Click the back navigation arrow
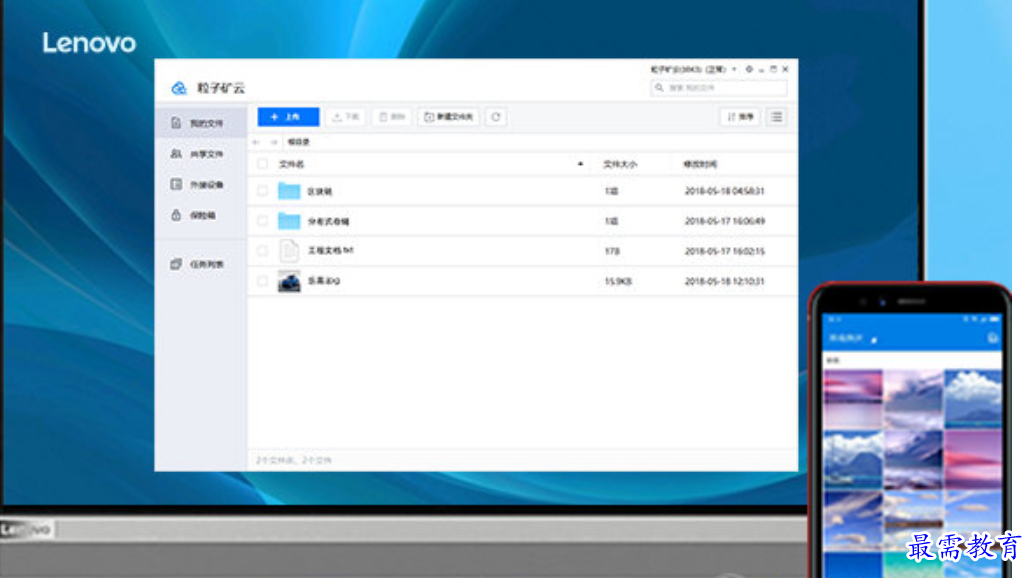 [257, 142]
